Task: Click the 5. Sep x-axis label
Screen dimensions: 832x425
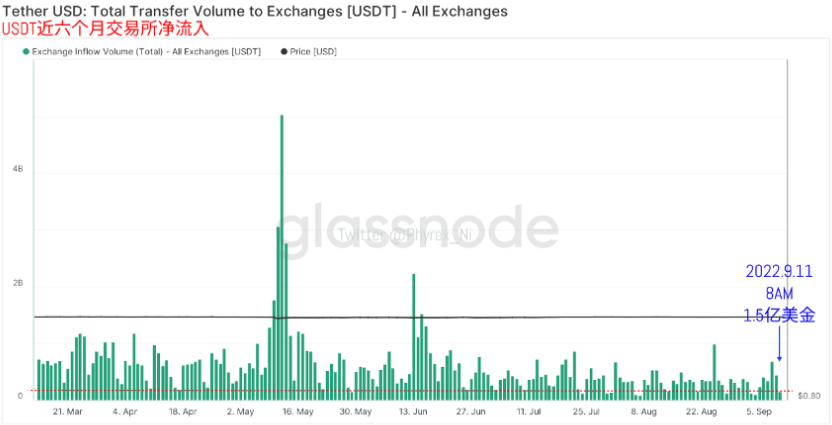Action: (x=760, y=411)
